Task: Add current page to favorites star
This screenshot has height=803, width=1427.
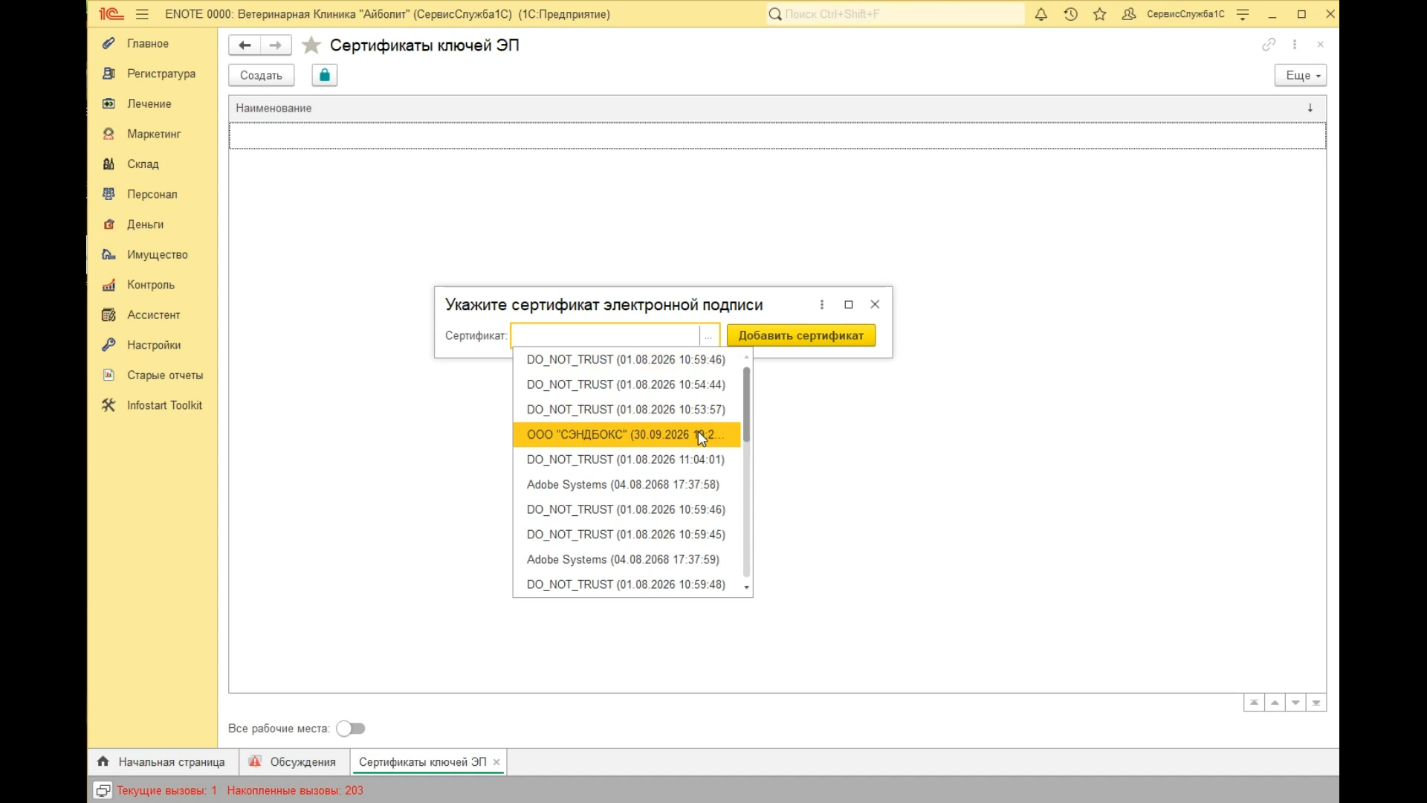Action: click(312, 45)
